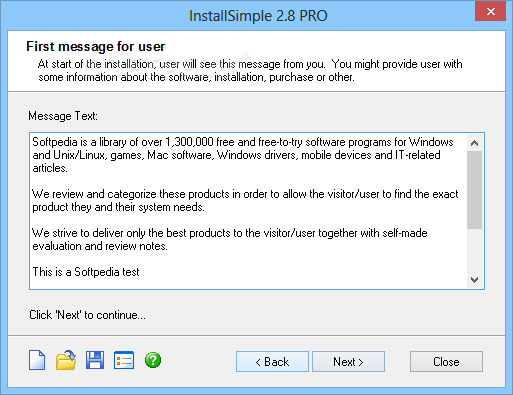Go to the previous step with Back
Viewport: 513px width, 395px height.
coord(272,361)
